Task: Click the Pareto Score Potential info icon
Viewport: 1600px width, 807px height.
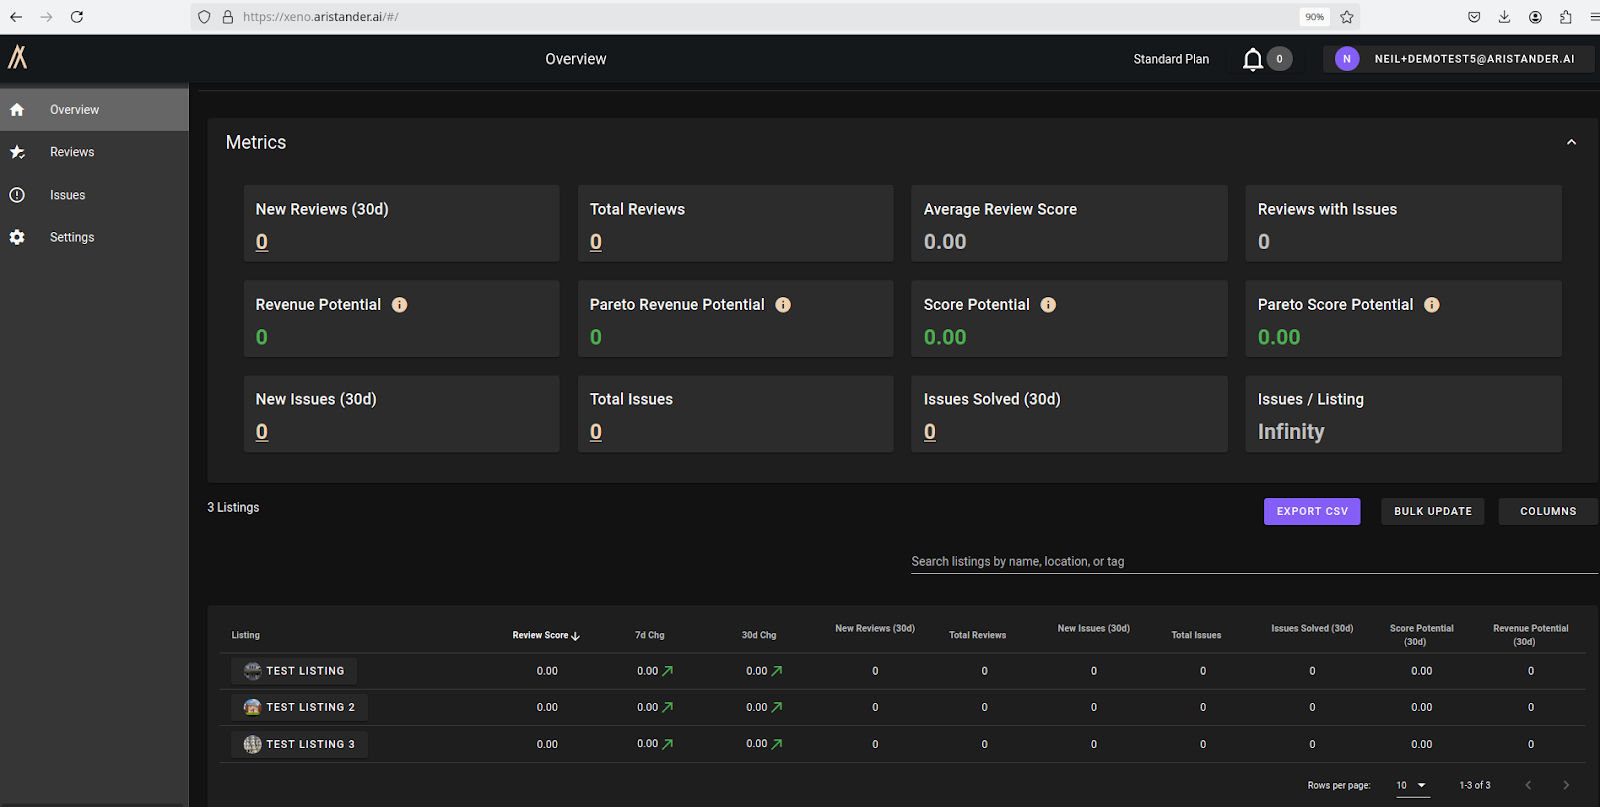Action: [1432, 305]
